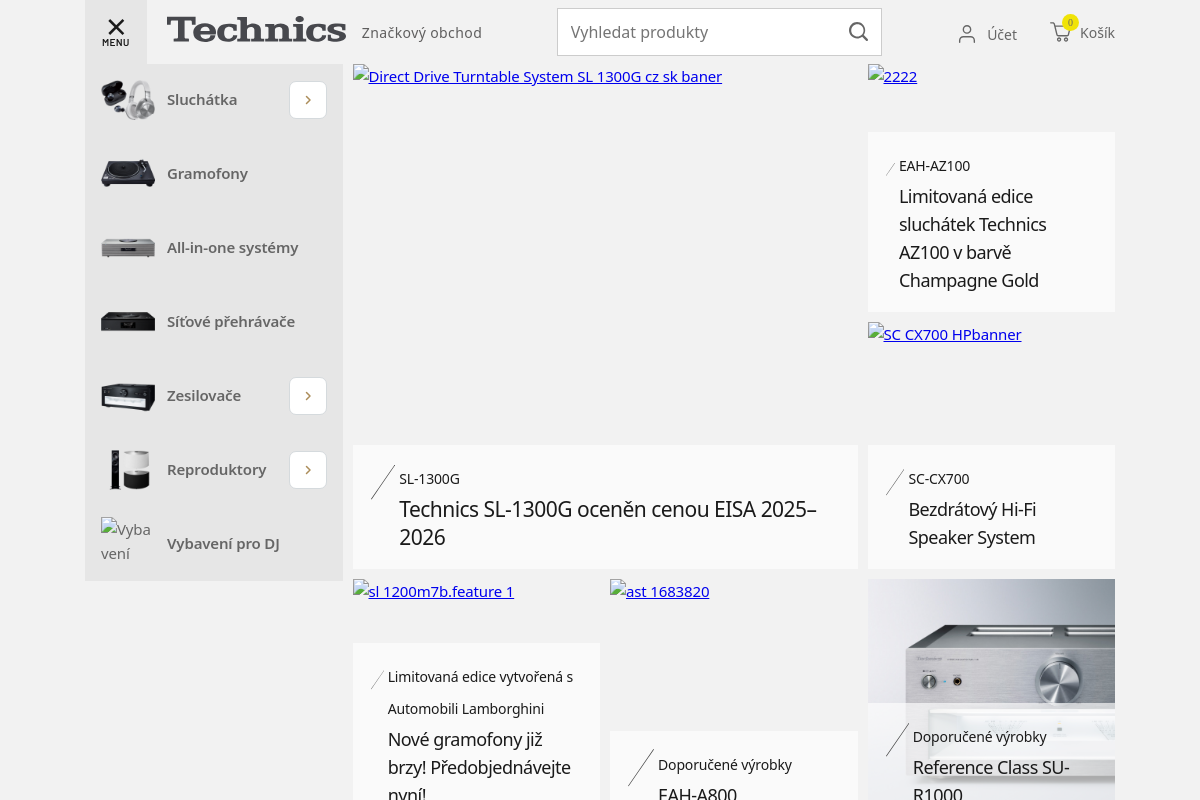The image size is (1200, 800).
Task: Expand the Sluchátka submenu arrow
Action: (308, 100)
